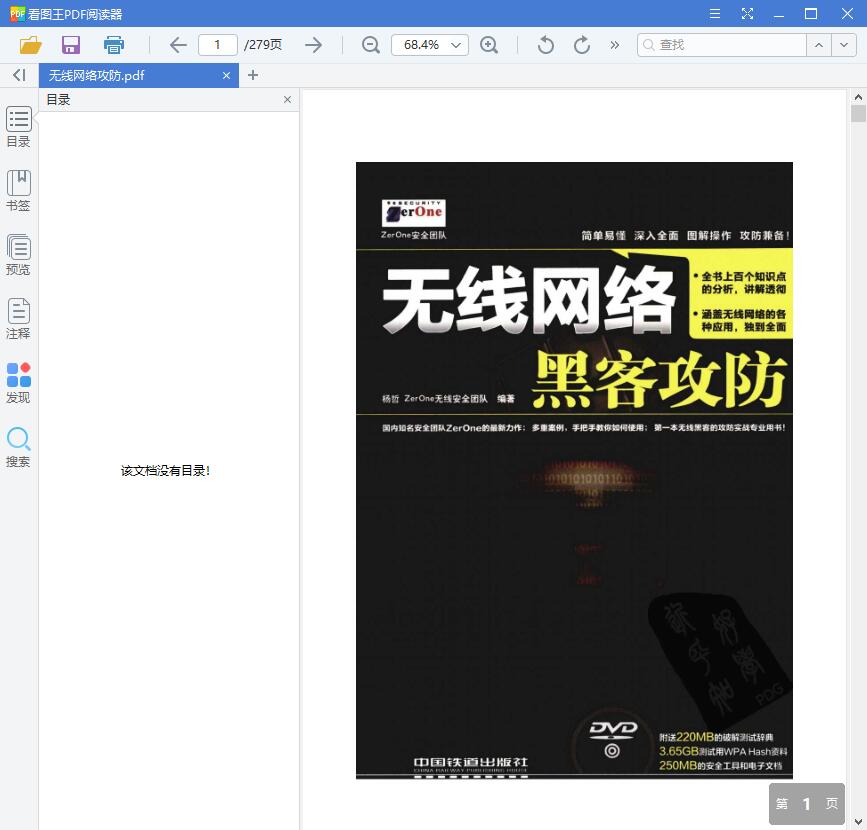Save the document with the floppy disk icon

point(71,45)
